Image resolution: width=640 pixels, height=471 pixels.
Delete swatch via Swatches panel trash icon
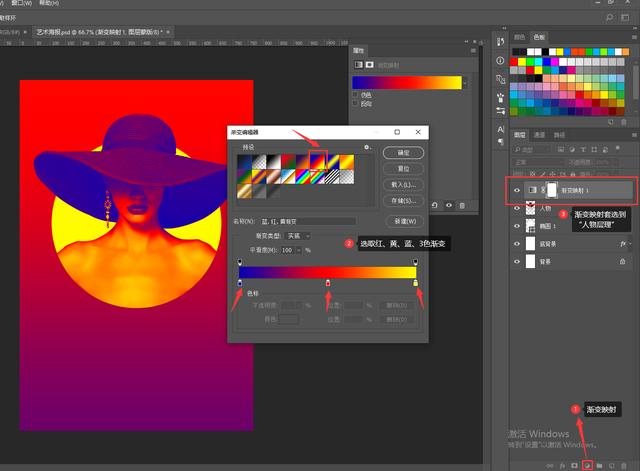[x=624, y=122]
